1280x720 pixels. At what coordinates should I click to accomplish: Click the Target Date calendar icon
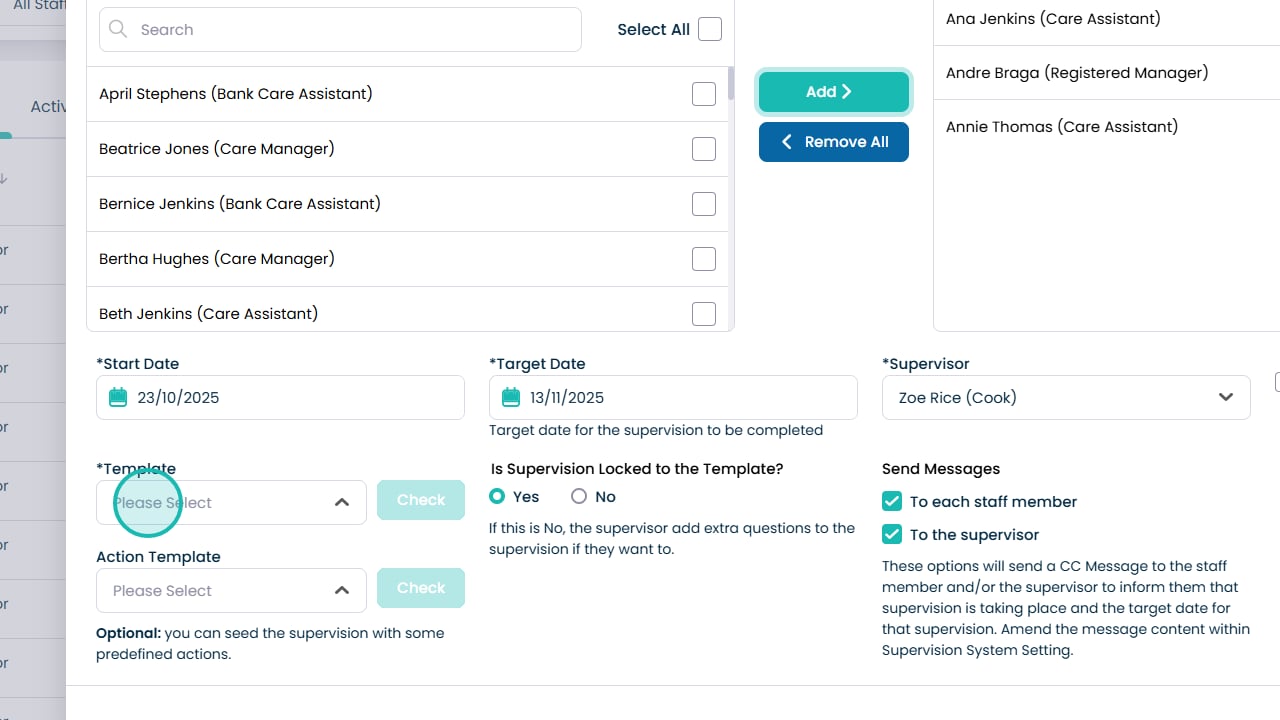pyautogui.click(x=511, y=397)
